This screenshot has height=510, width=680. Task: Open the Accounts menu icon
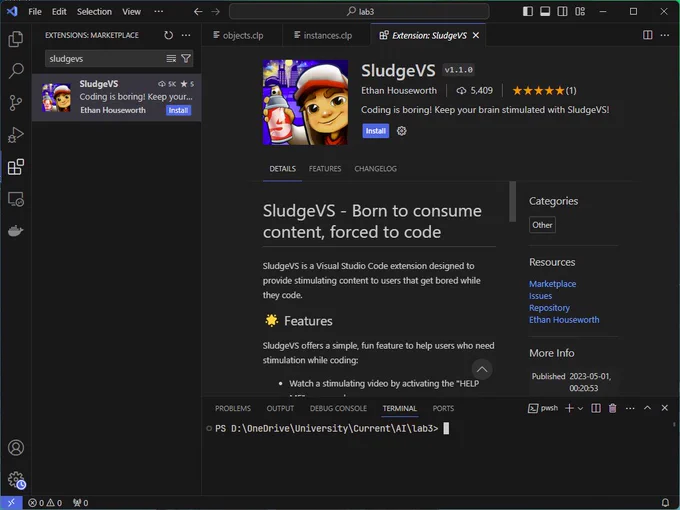click(x=16, y=448)
